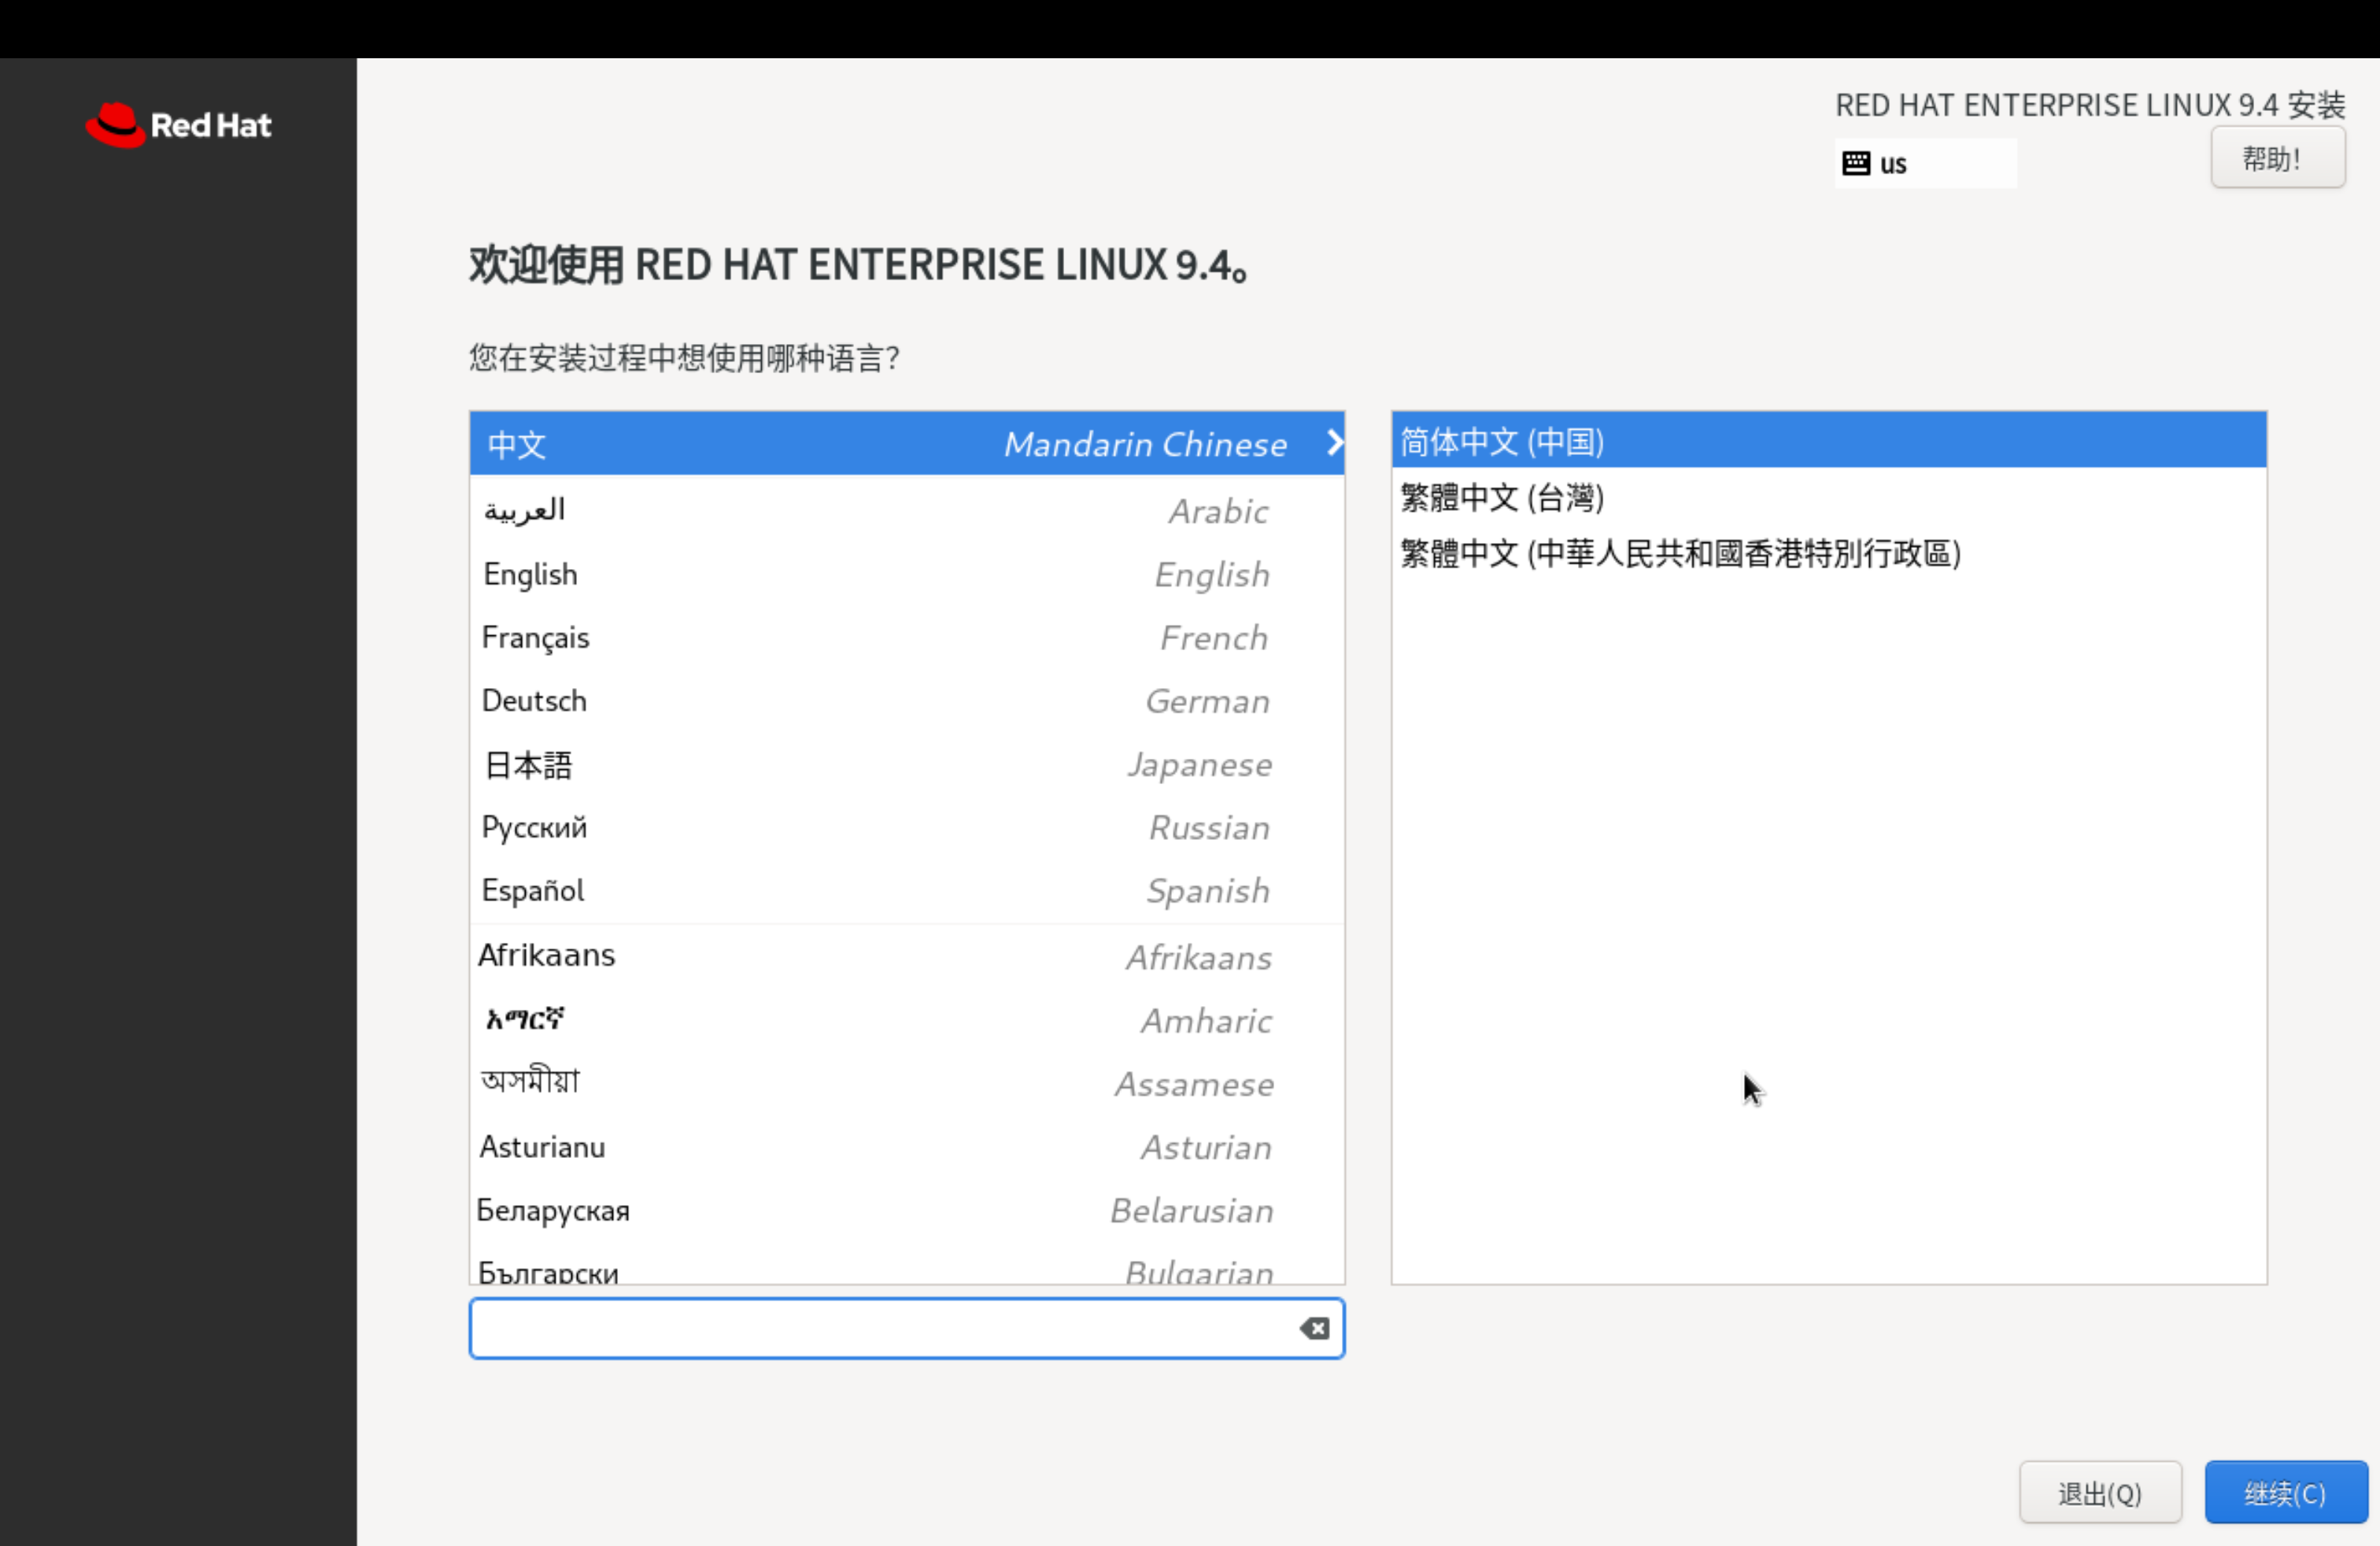Choose Asturianu Asturian language
2380x1546 pixels.
[x=907, y=1146]
